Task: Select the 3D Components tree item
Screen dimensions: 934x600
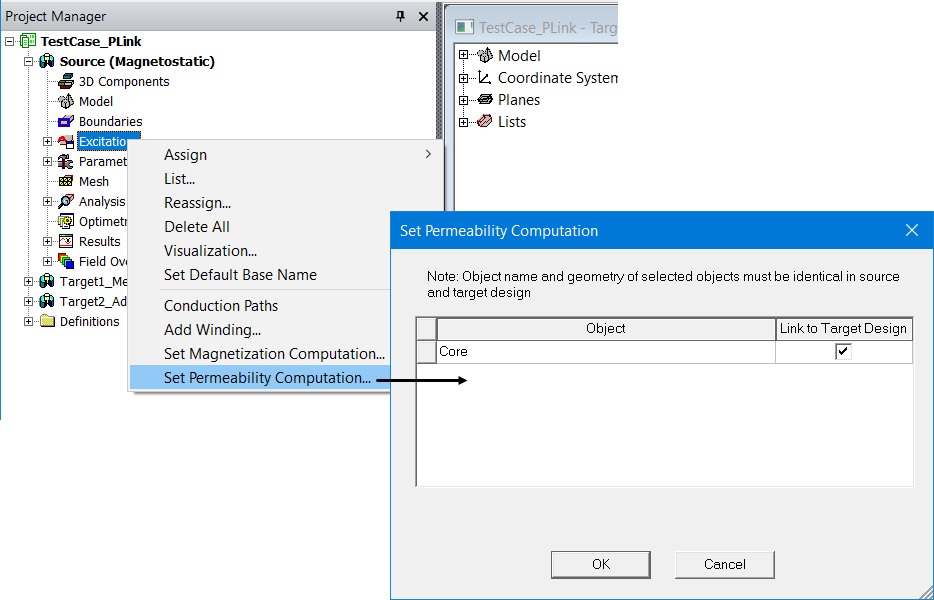Action: (124, 82)
